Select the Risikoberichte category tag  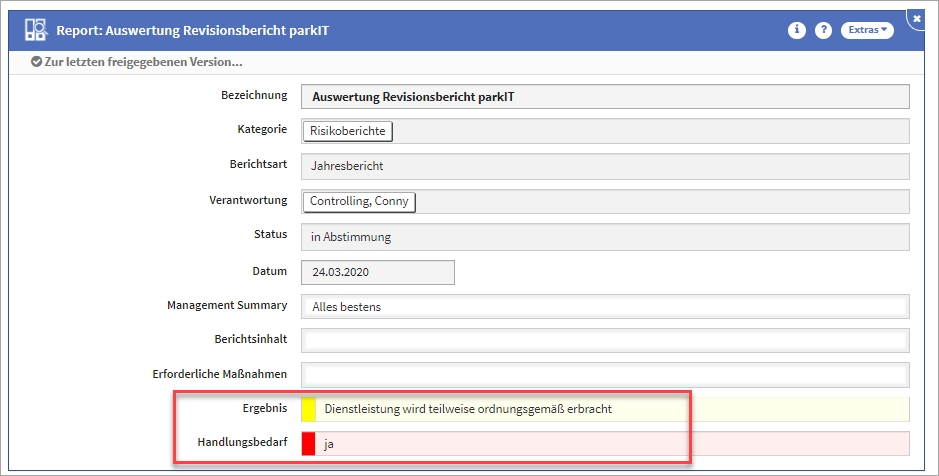[x=347, y=131]
